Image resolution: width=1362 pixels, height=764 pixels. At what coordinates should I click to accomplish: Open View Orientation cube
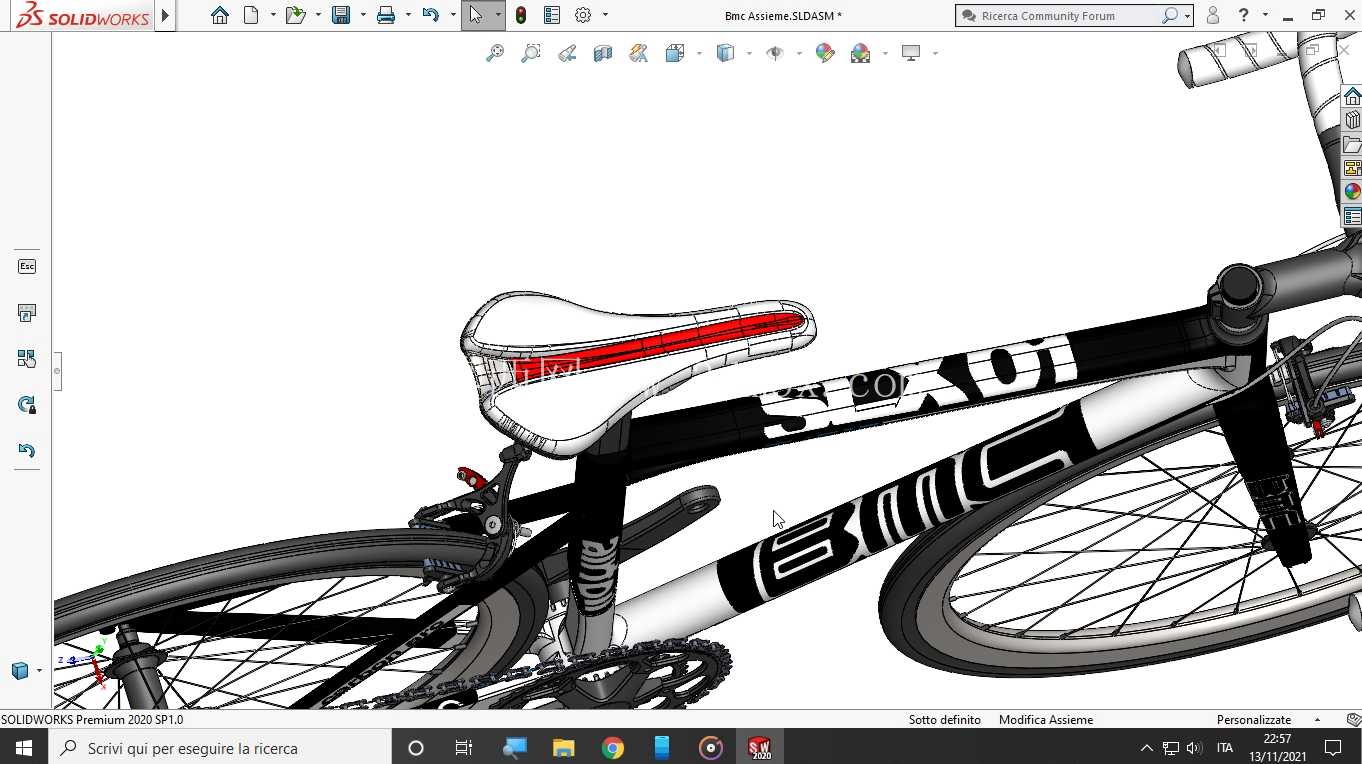[x=675, y=53]
